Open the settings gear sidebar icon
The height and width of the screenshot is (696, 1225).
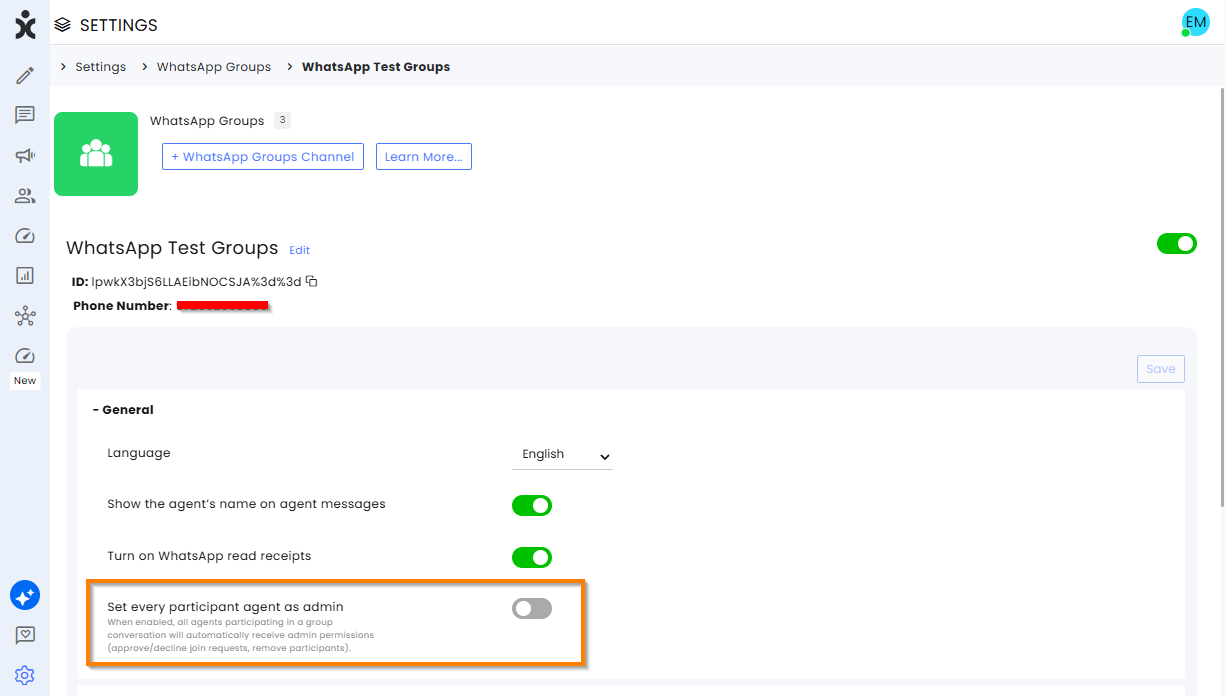point(25,675)
